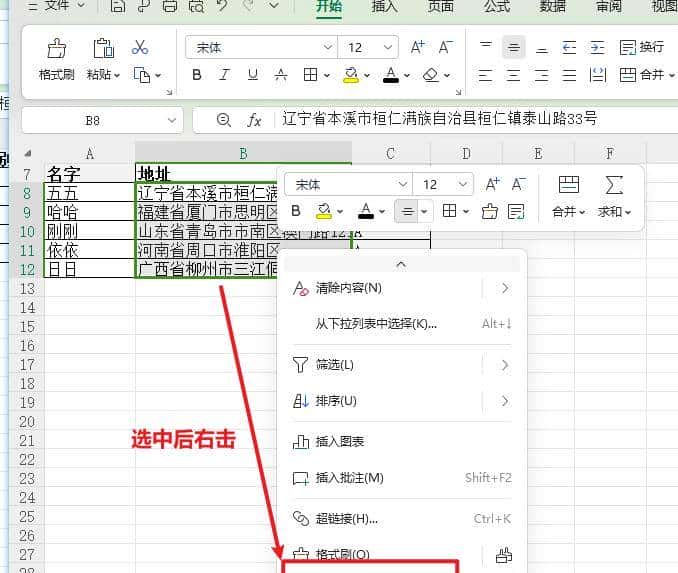Viewport: 678px width, 573px height.
Task: Open mini toolbar font name dropdown
Action: pos(403,184)
